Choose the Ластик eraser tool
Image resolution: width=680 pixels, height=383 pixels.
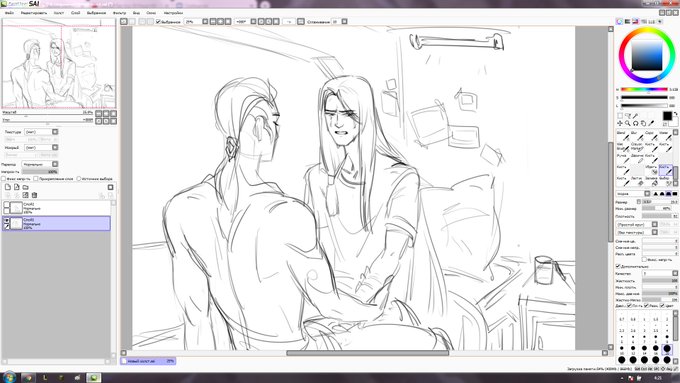tap(637, 181)
